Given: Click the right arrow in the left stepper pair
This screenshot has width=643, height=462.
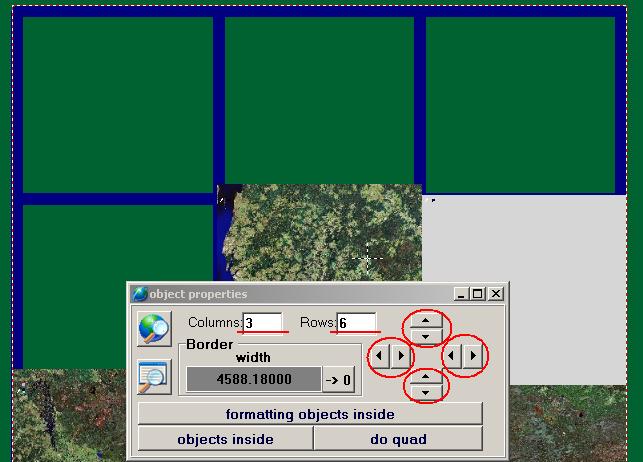Looking at the screenshot, I should pyautogui.click(x=400, y=355).
